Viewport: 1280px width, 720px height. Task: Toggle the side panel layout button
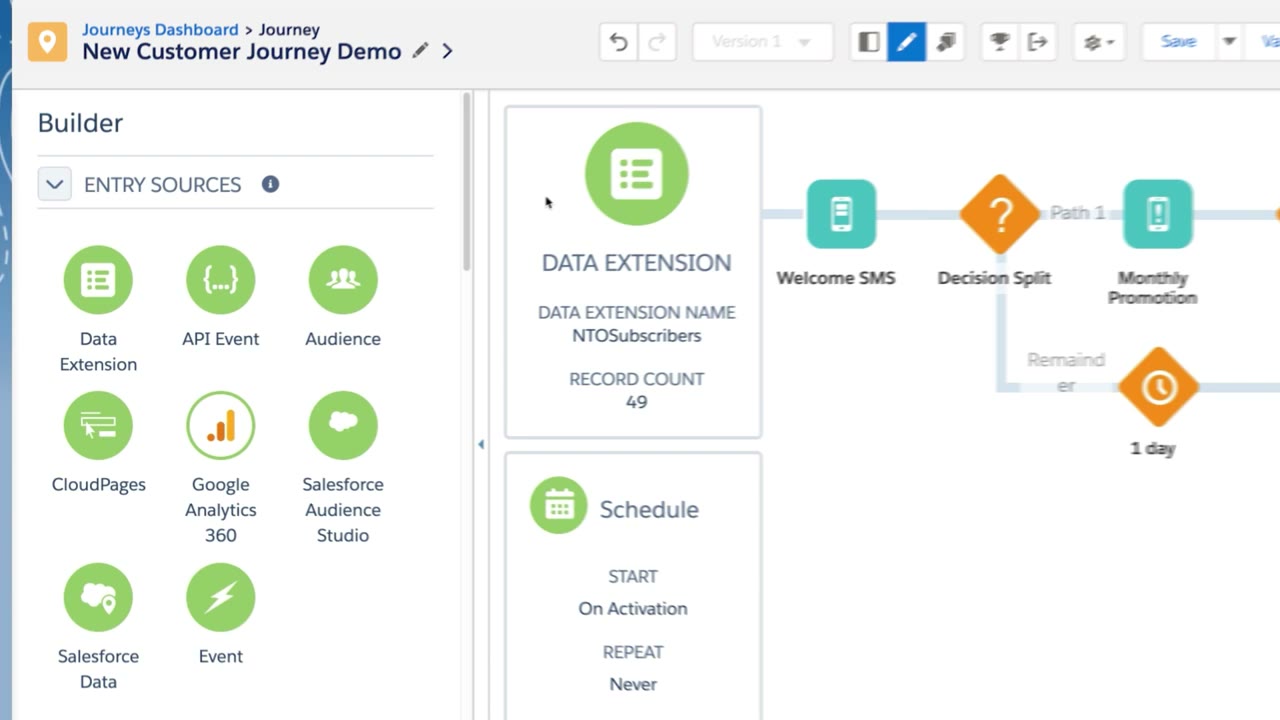[869, 42]
